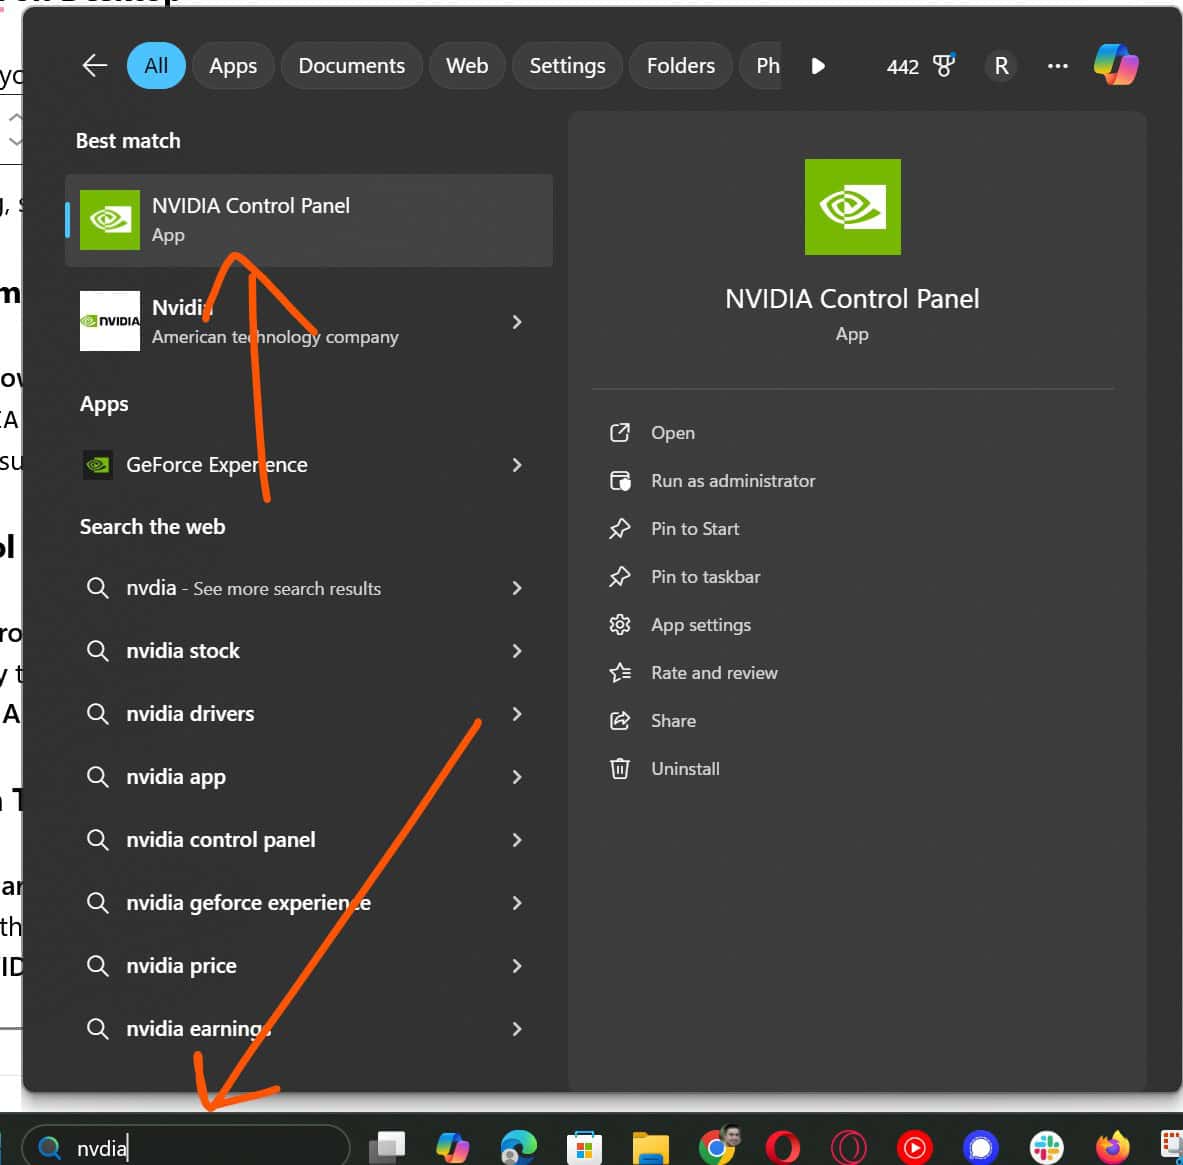Pin NVIDIA Control Panel to taskbar
Screen dimensions: 1183x1165
click(706, 576)
